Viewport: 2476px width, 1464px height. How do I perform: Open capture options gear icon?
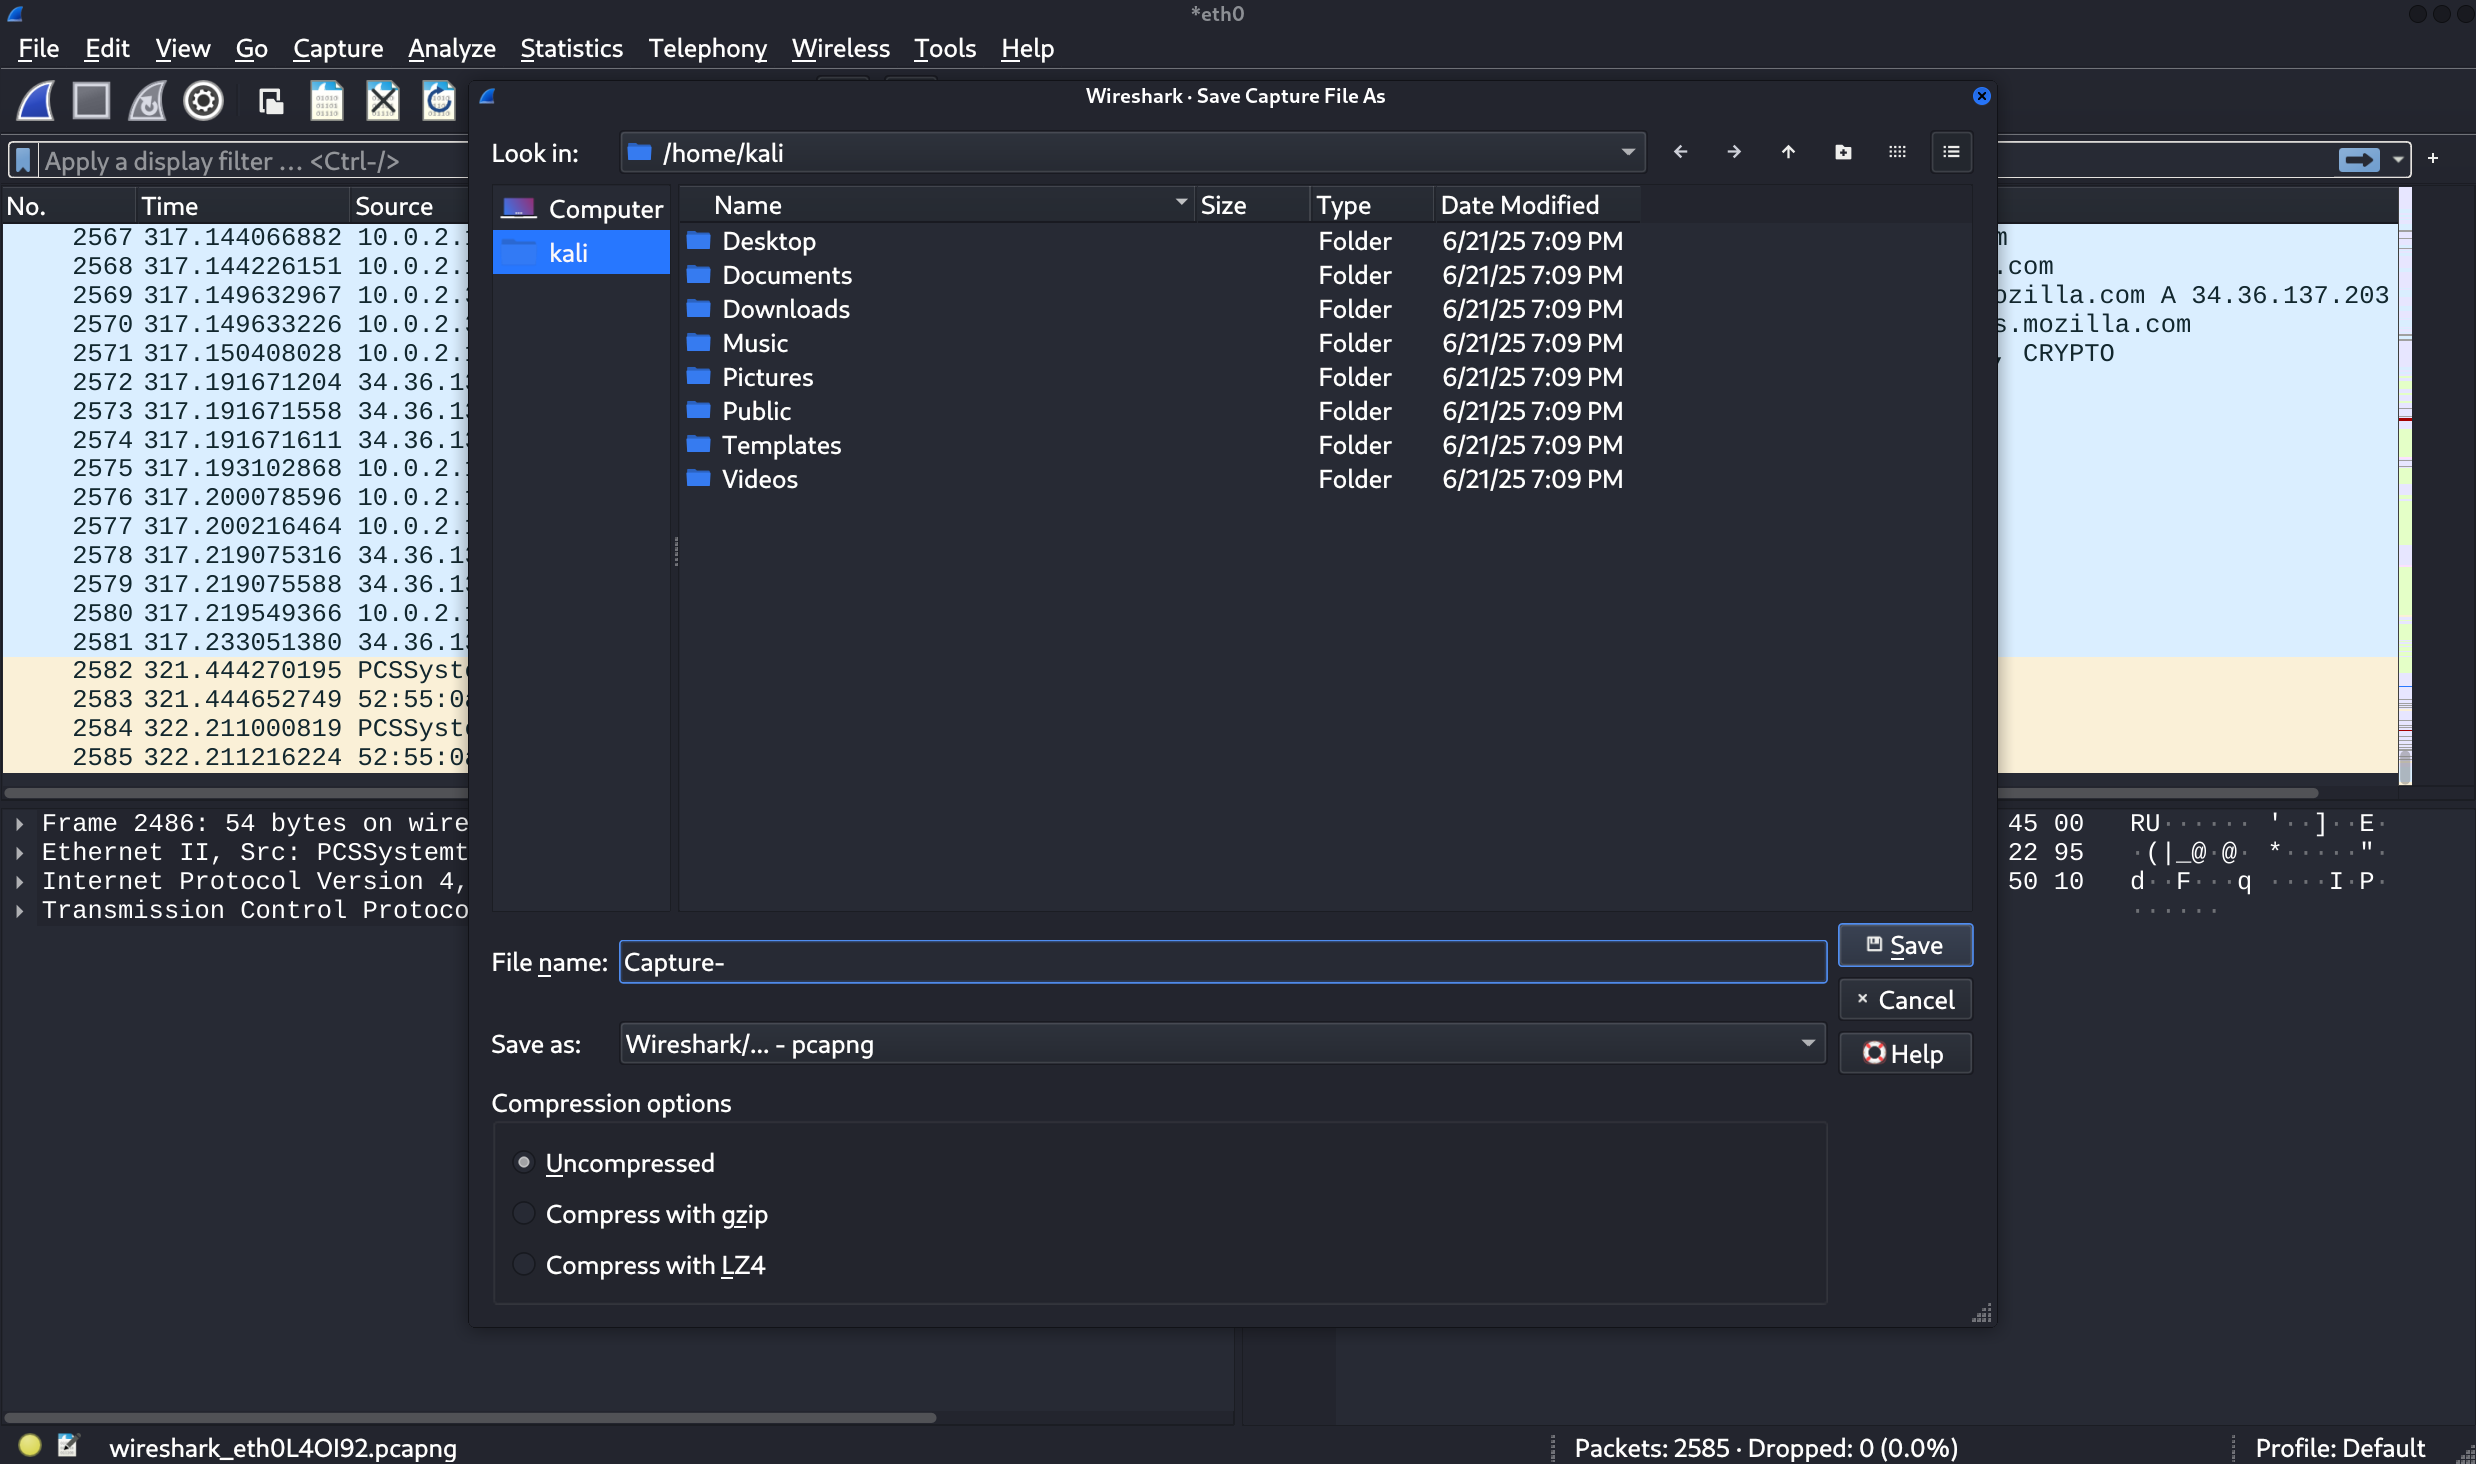tap(203, 101)
